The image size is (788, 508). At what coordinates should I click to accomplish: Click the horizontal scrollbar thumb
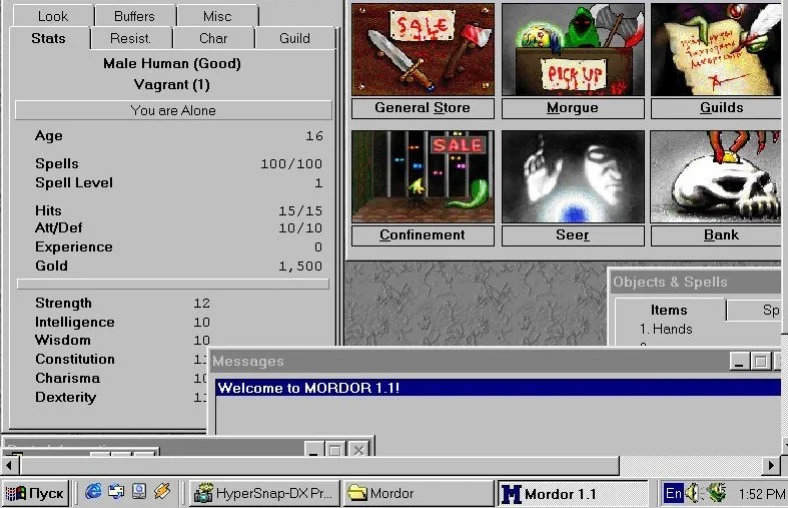click(320, 465)
